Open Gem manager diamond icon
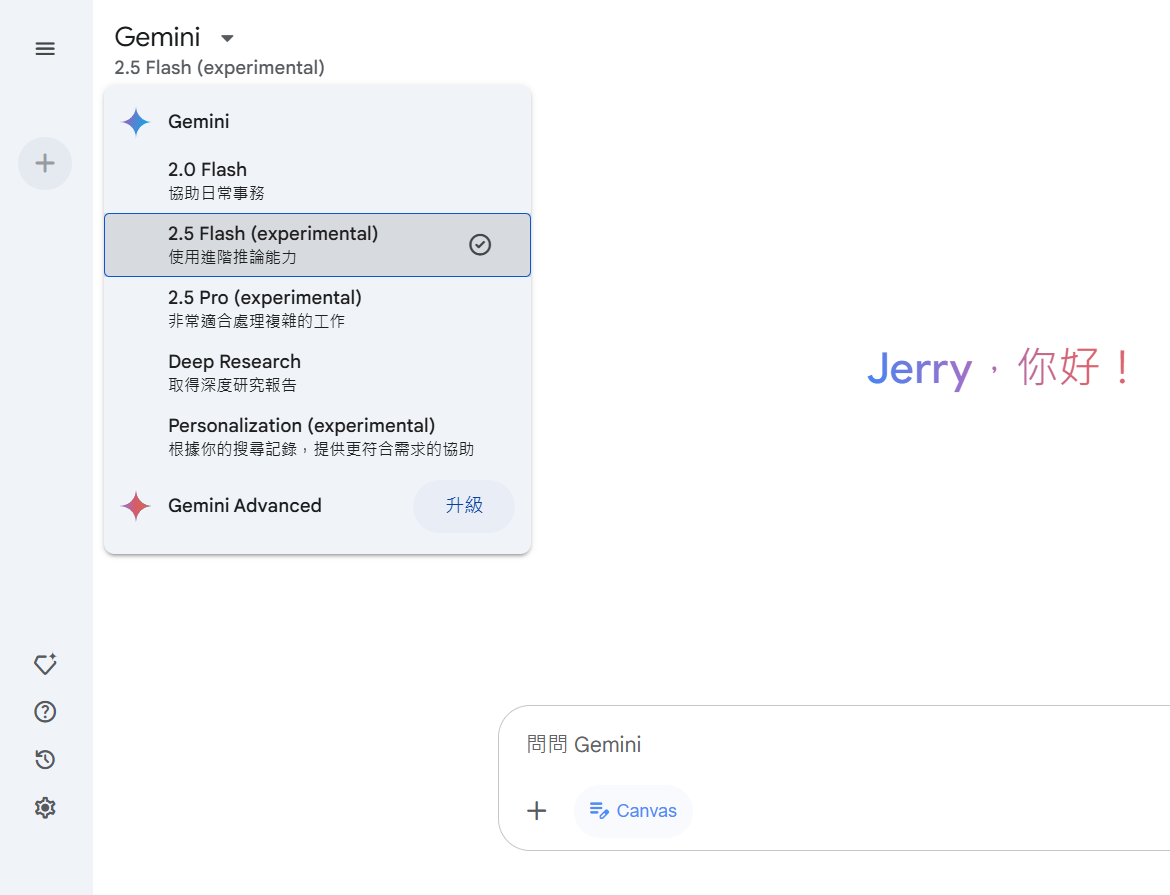The width and height of the screenshot is (1170, 895). 45,664
